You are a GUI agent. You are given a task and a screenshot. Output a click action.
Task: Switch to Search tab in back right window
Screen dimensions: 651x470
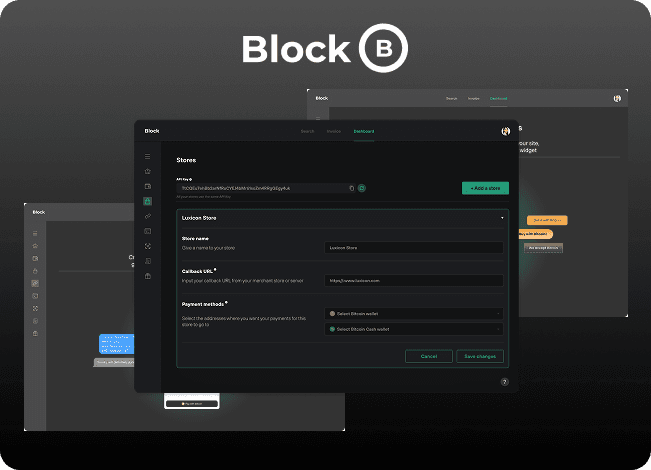point(451,98)
